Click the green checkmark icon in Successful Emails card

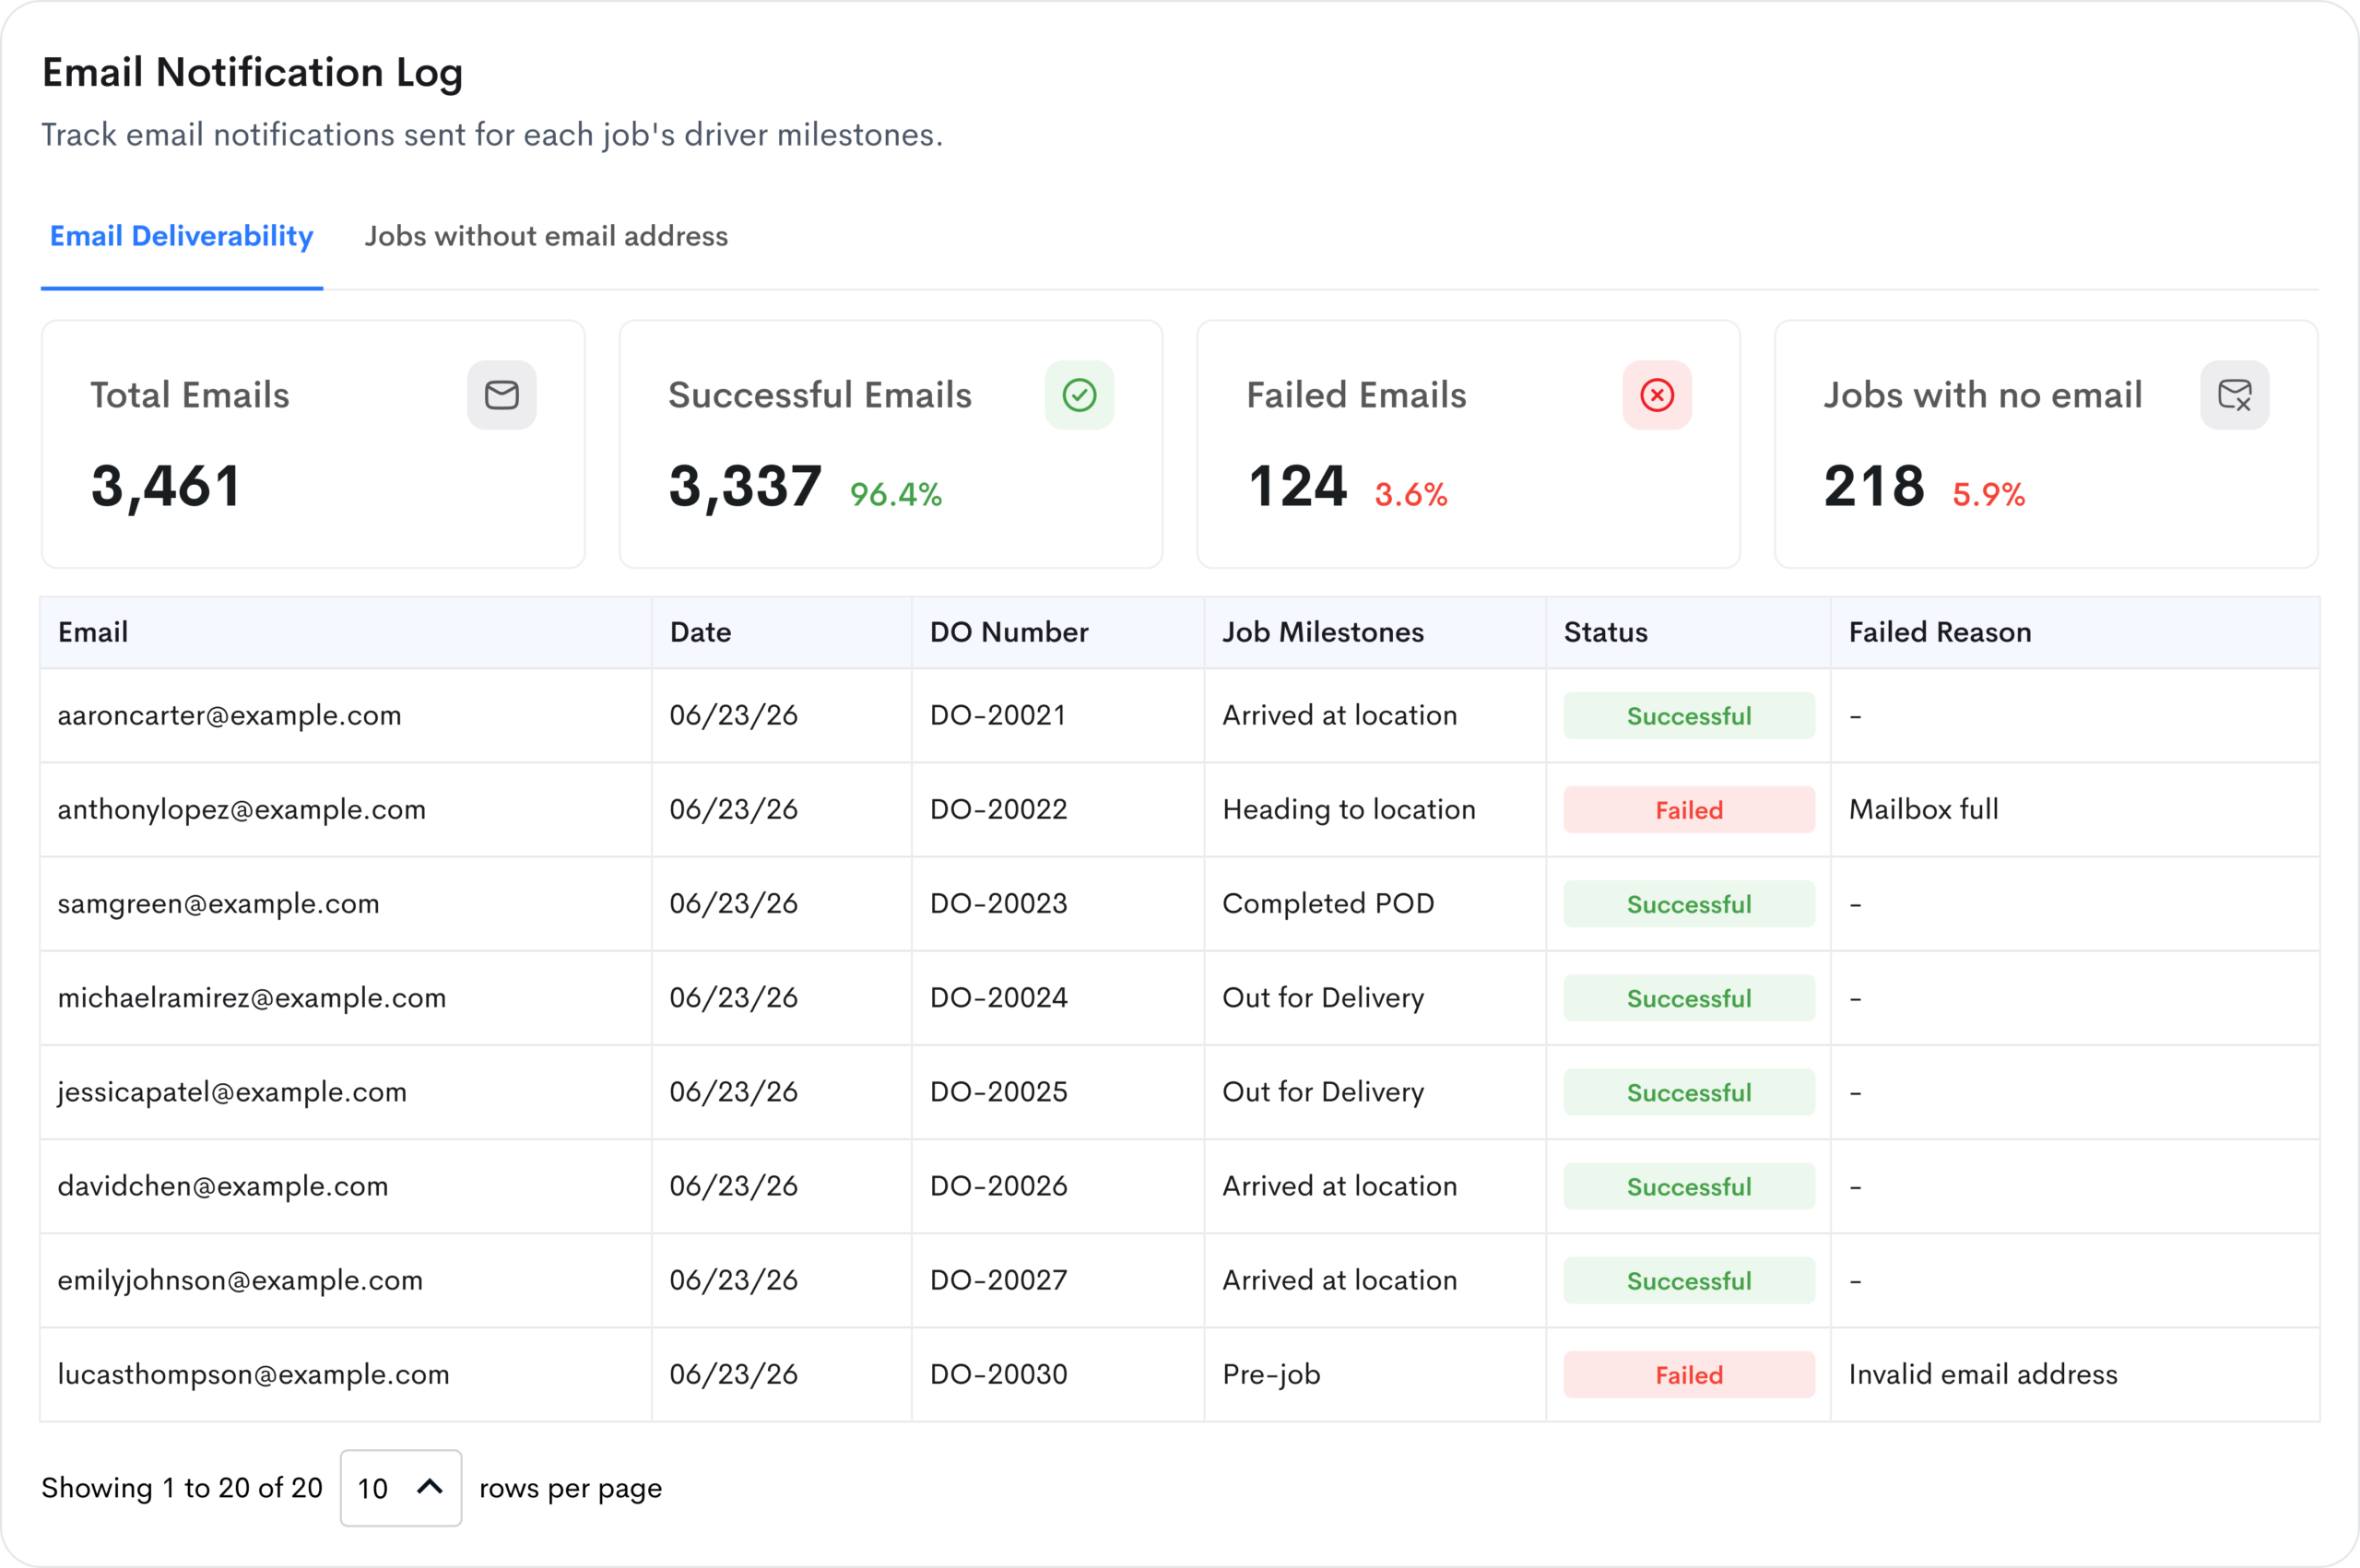coord(1080,395)
